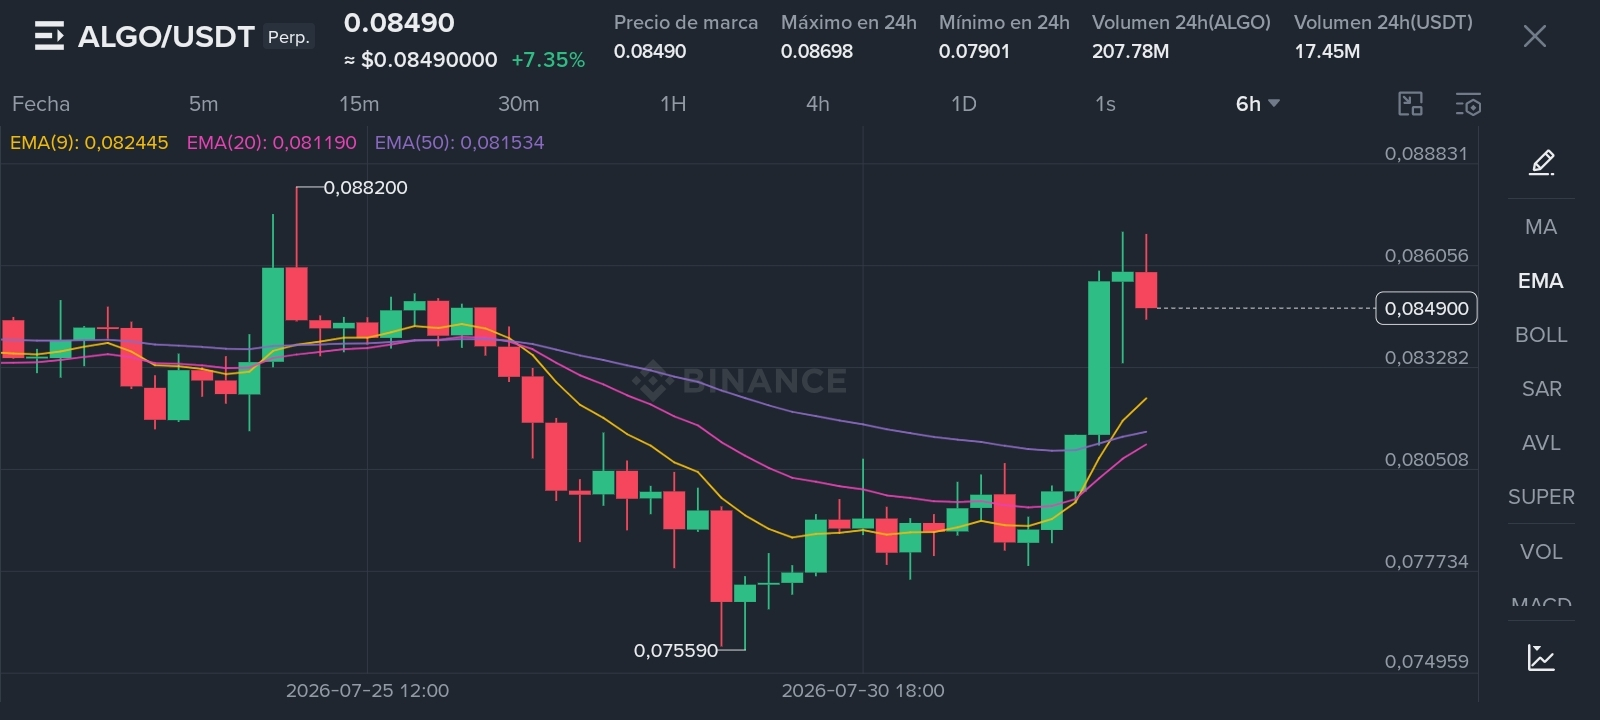Toggle the SAR indicator
The width and height of the screenshot is (1600, 720).
pyautogui.click(x=1541, y=389)
